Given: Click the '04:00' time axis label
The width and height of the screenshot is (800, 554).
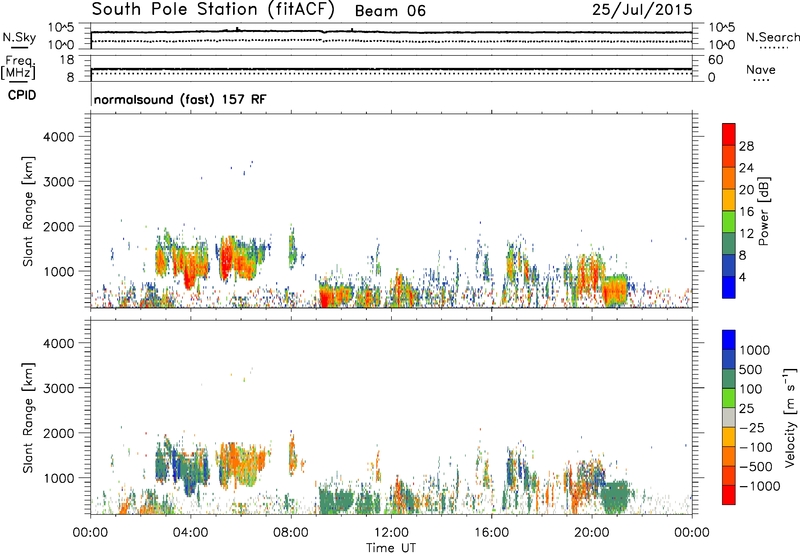Looking at the screenshot, I should tap(190, 533).
